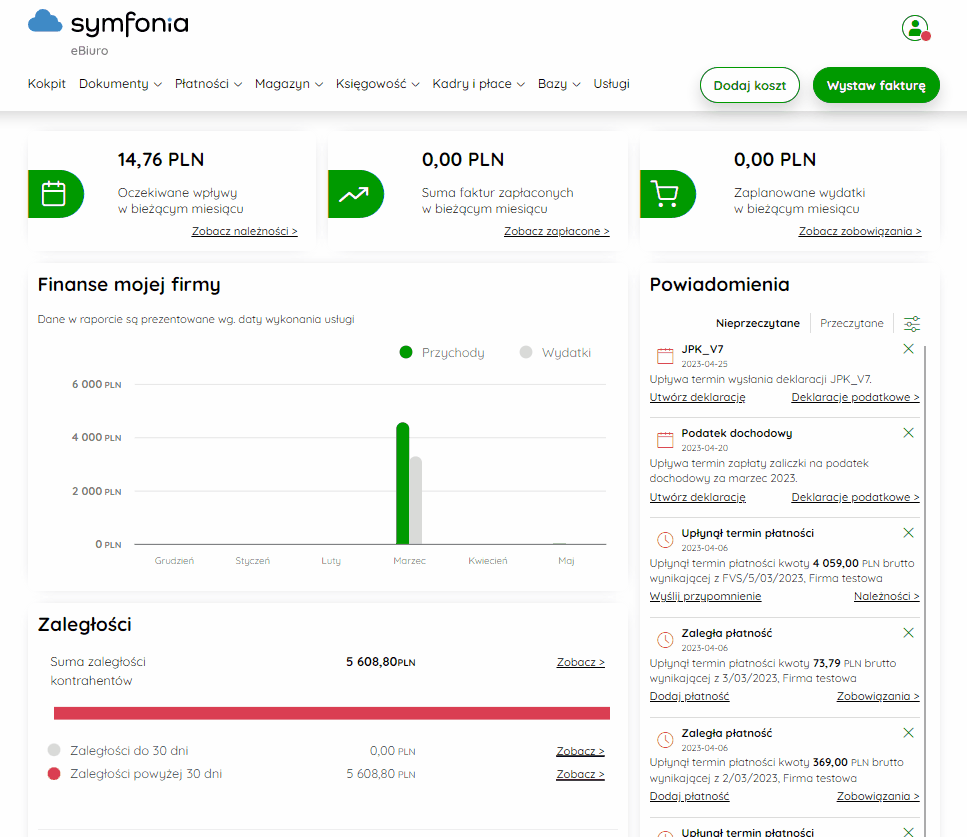Screen dimensions: 967x837
Task: Click Dodaj płatność for the 369,00 PLN notification
Action: tap(689, 796)
